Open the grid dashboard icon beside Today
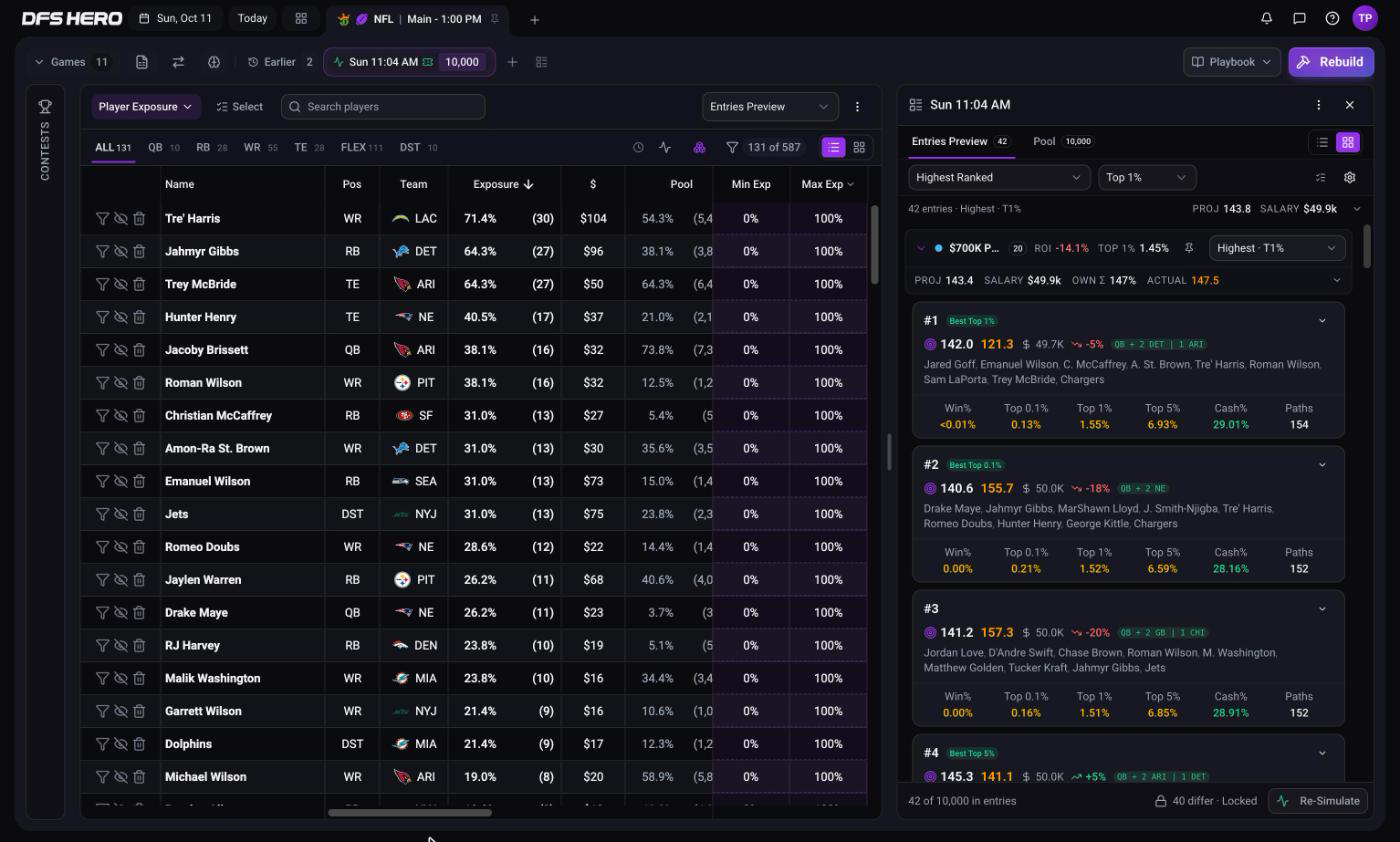Image resolution: width=1400 pixels, height=842 pixels. (301, 18)
